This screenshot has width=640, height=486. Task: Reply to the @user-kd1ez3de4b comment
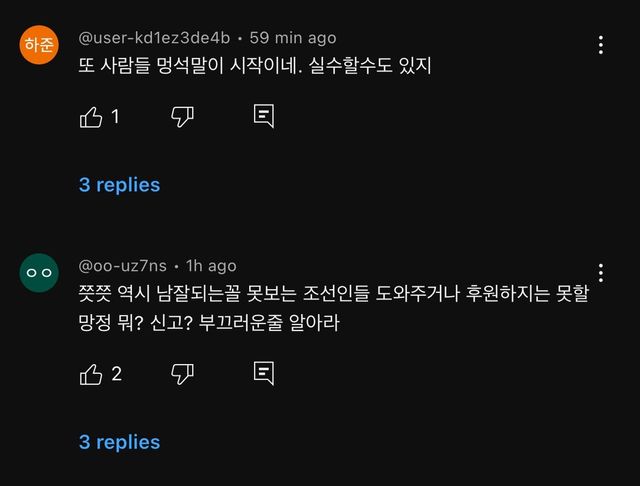(264, 117)
